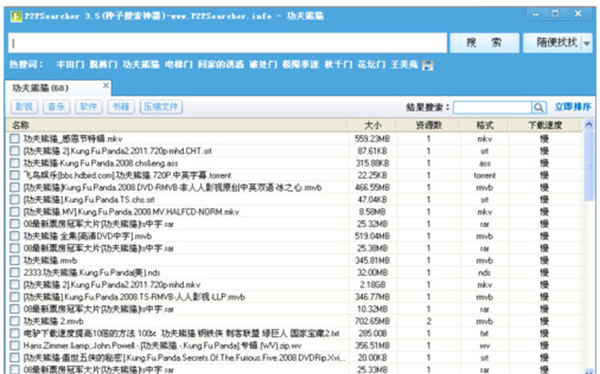Click hot word 秋千门
The image size is (600, 374).
pos(338,64)
